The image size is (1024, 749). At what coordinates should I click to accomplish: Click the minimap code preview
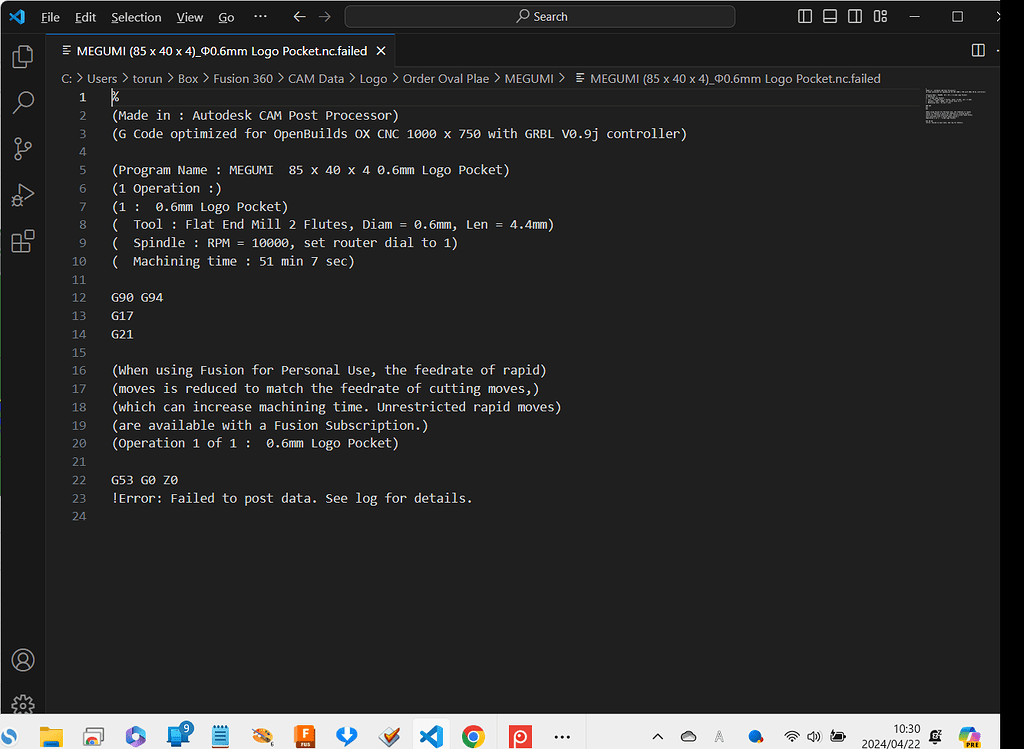955,106
